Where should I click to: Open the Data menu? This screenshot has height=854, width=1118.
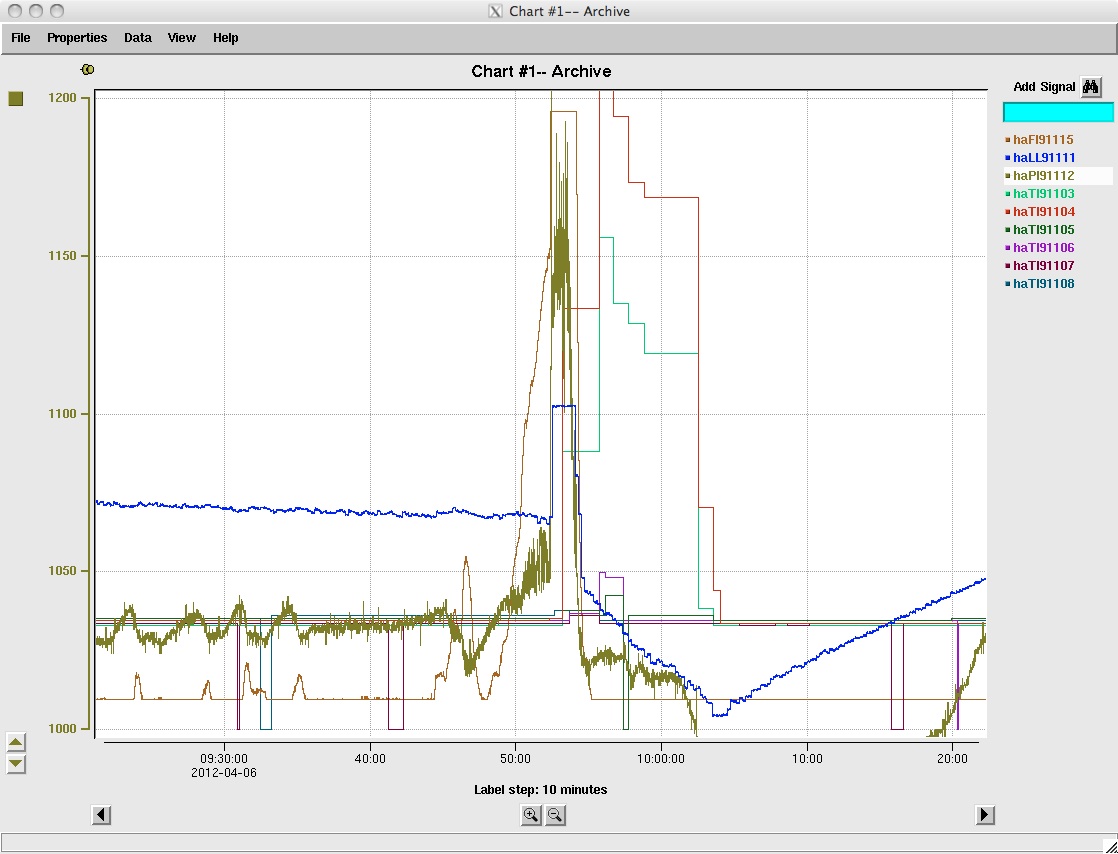tap(138, 38)
